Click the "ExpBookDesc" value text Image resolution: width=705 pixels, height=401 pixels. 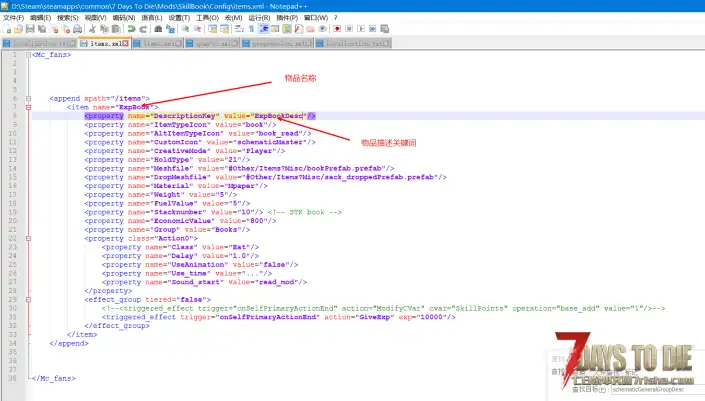[x=279, y=116]
